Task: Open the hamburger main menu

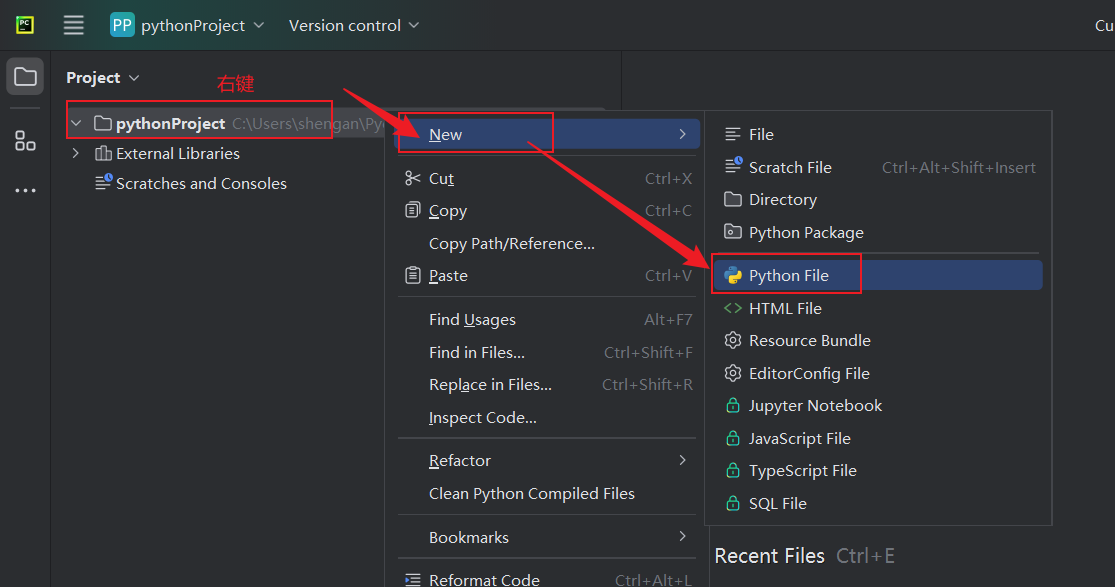Action: click(x=73, y=25)
